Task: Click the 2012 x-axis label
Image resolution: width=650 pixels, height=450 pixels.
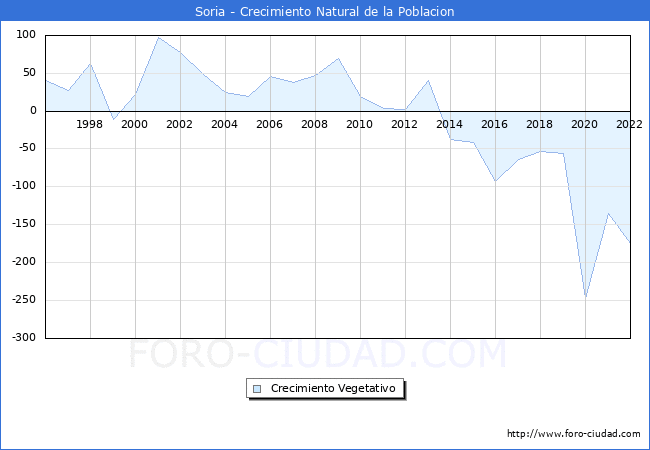Action: (x=404, y=124)
